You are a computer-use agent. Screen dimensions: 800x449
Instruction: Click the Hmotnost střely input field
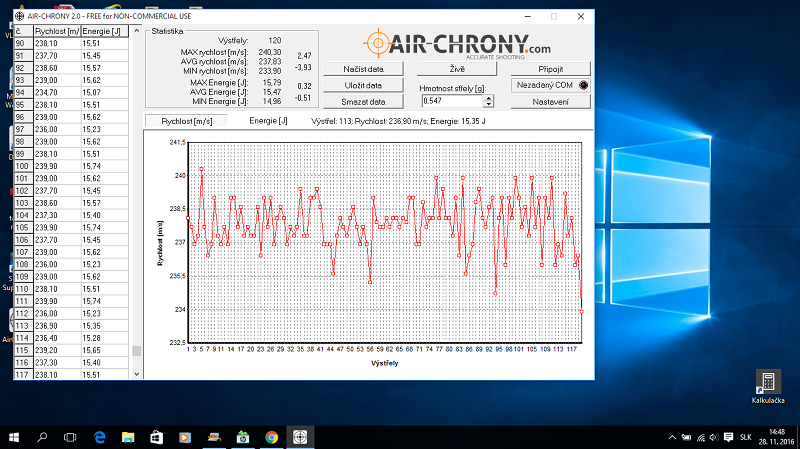point(450,101)
